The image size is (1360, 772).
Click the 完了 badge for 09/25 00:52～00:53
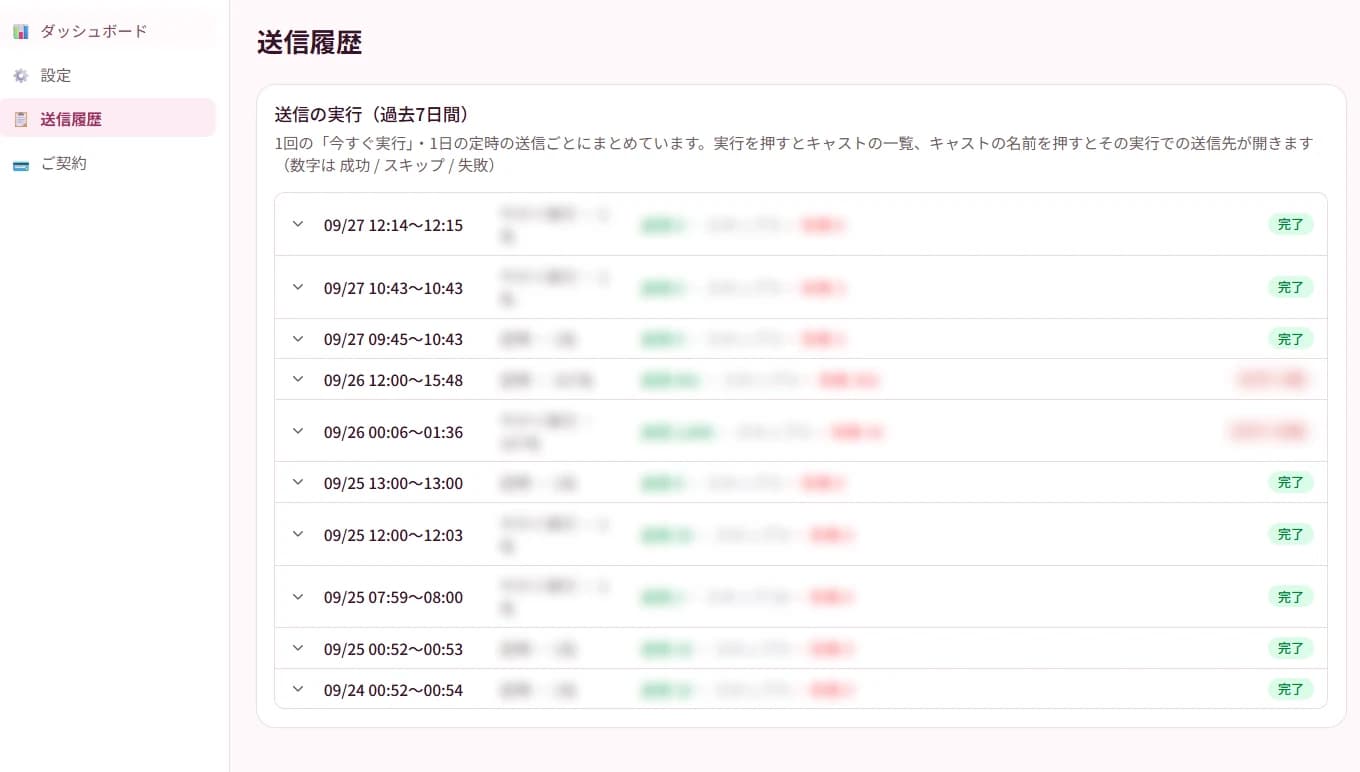coord(1291,648)
